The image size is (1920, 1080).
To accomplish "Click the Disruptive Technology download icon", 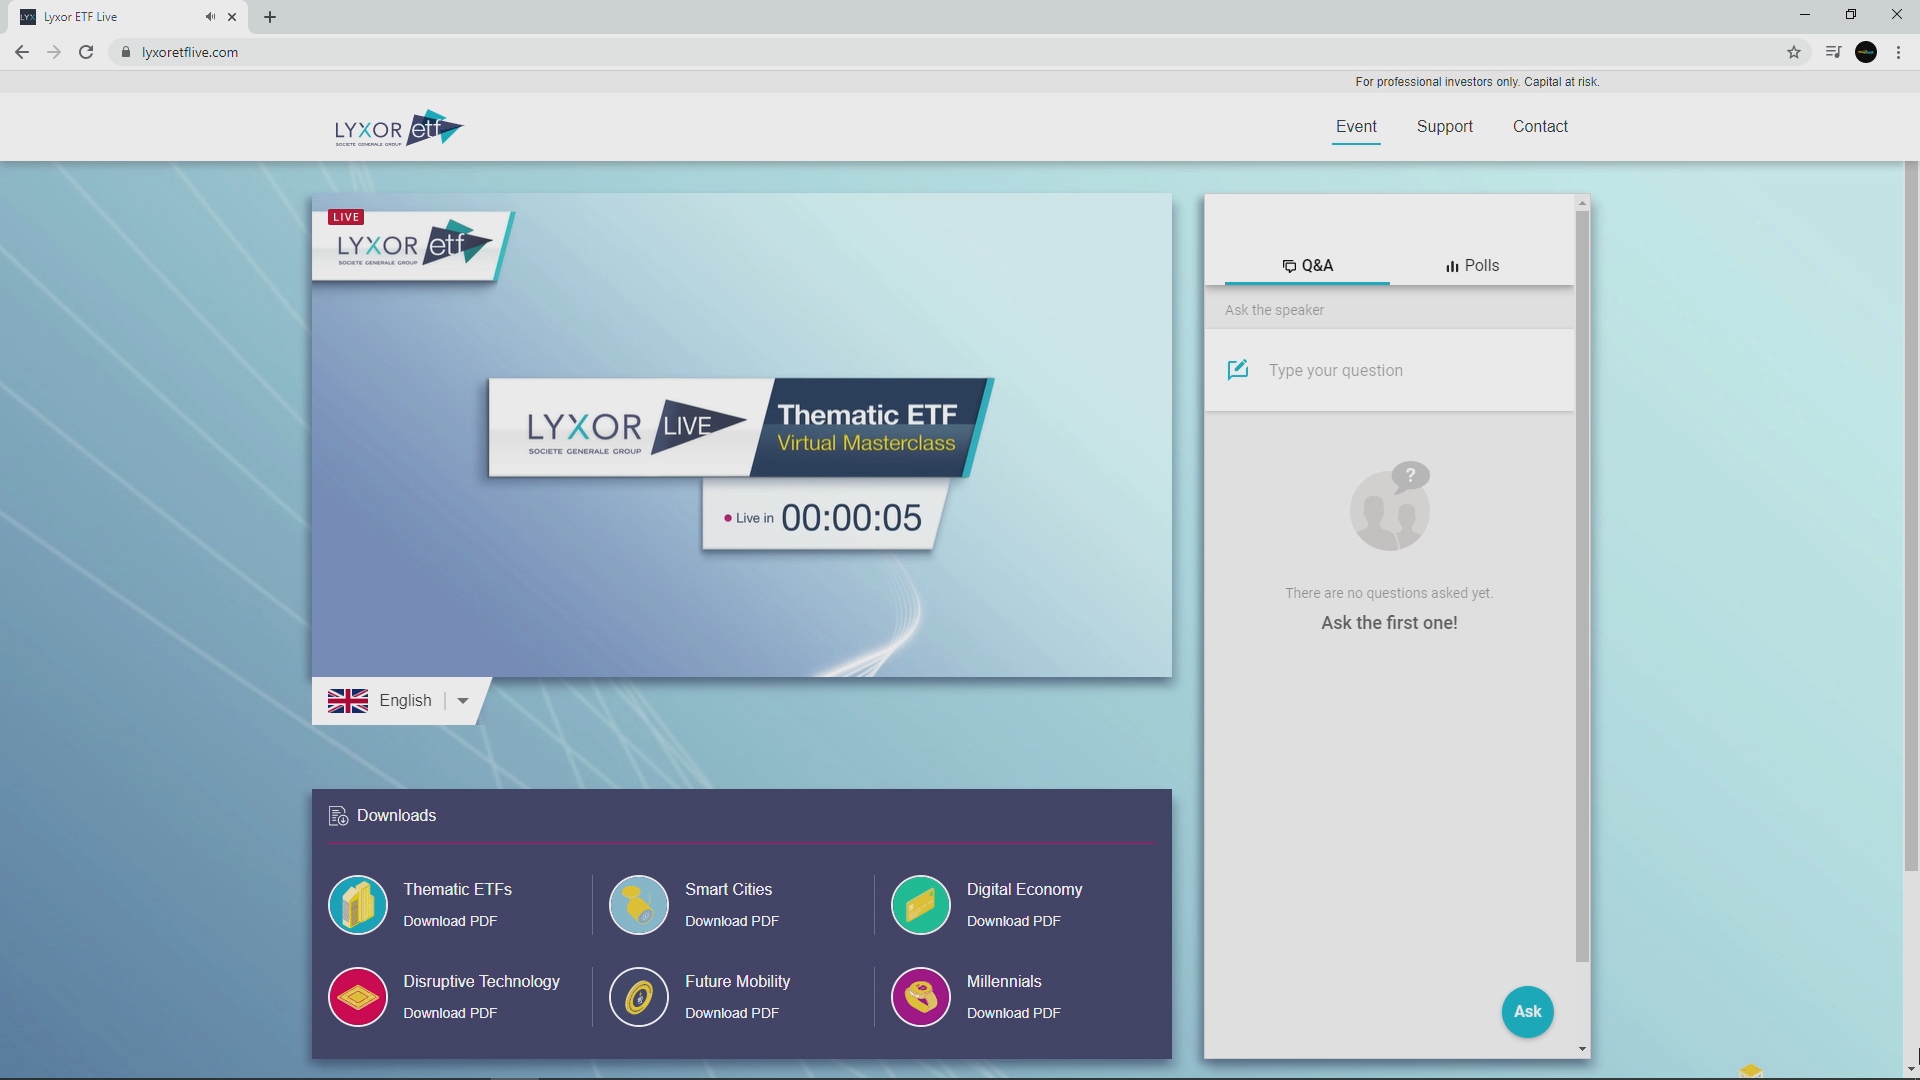I will (x=358, y=997).
